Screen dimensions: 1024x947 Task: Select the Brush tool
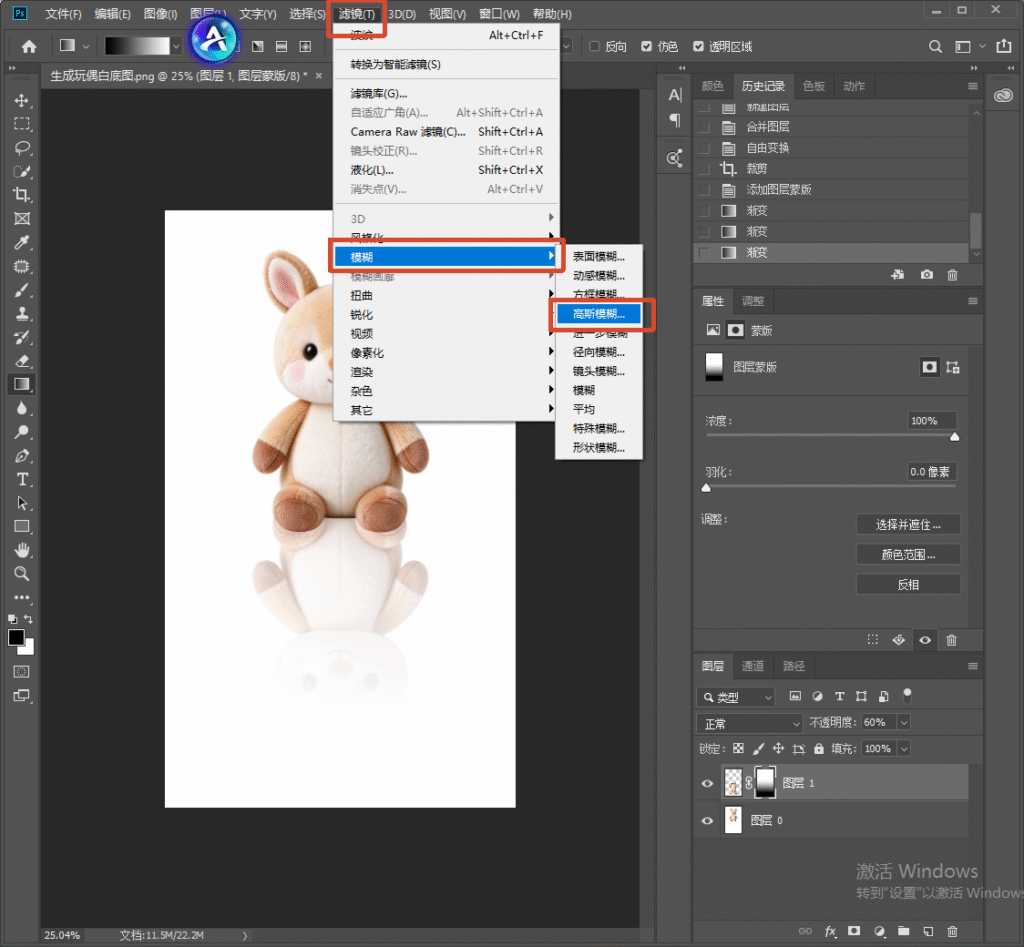[x=22, y=290]
